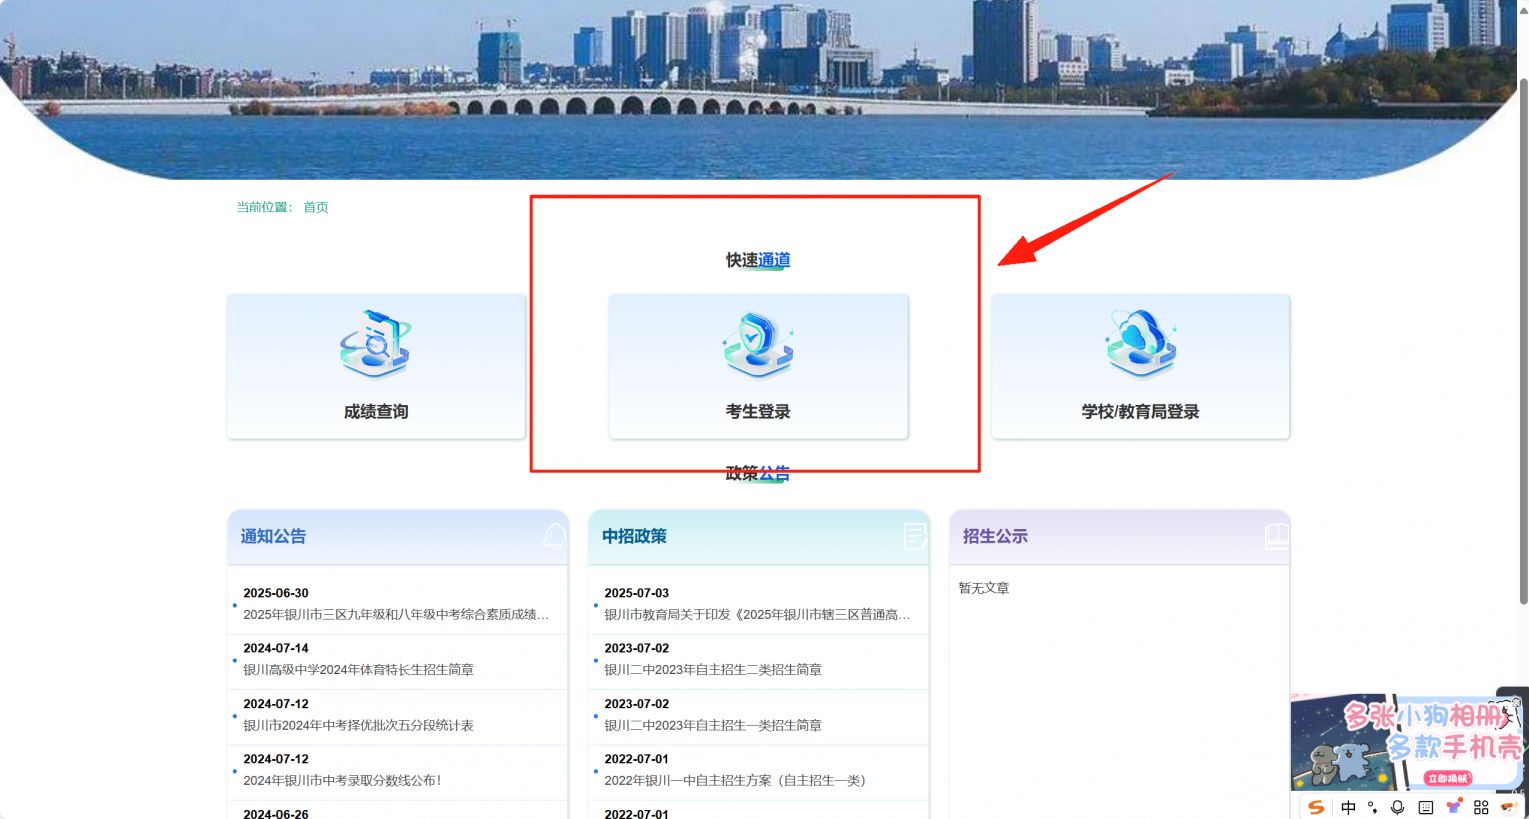Toggle the punctuation mode in IME bar

pyautogui.click(x=1373, y=807)
